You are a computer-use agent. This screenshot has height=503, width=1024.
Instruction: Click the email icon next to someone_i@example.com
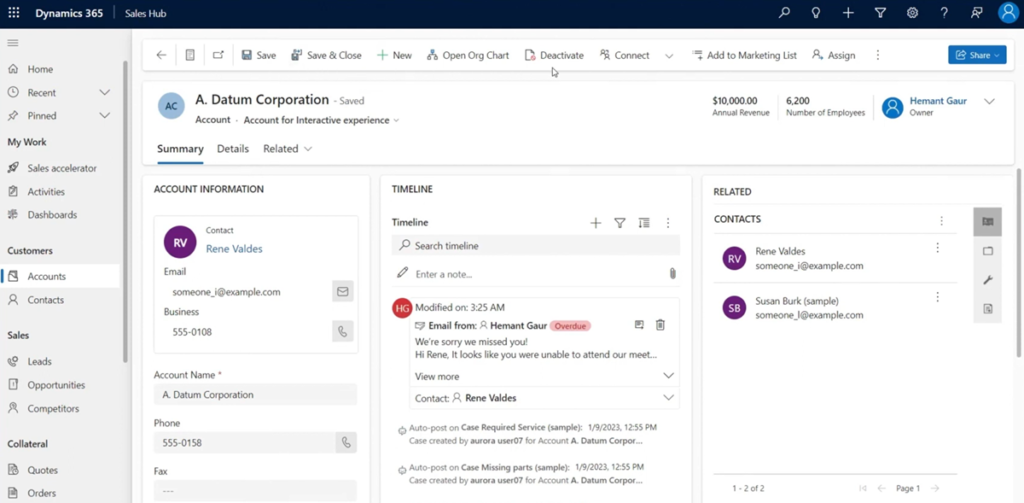coord(343,291)
